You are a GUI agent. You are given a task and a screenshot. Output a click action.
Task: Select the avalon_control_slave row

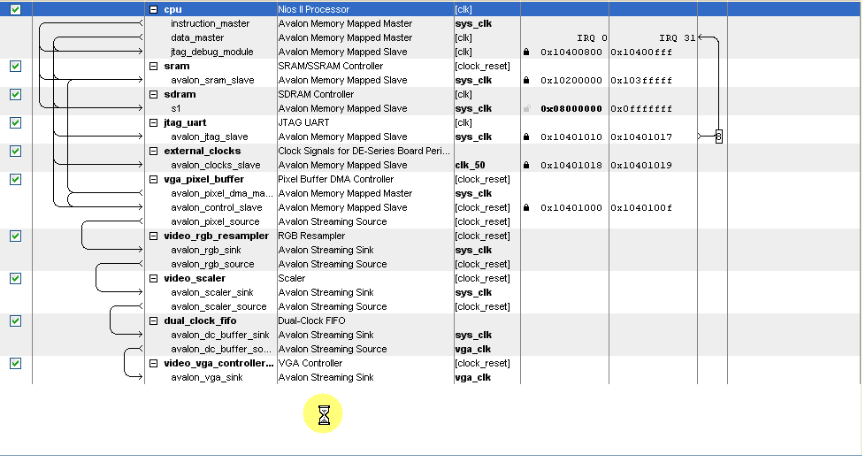(x=216, y=208)
